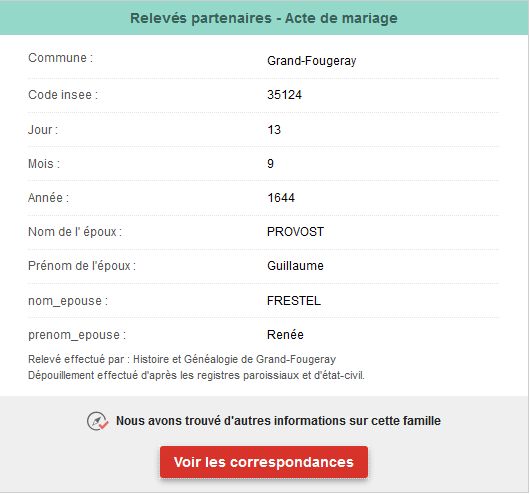Screen dimensions: 530x495
Task: Select the Code insee value 35124
Action: tap(284, 95)
